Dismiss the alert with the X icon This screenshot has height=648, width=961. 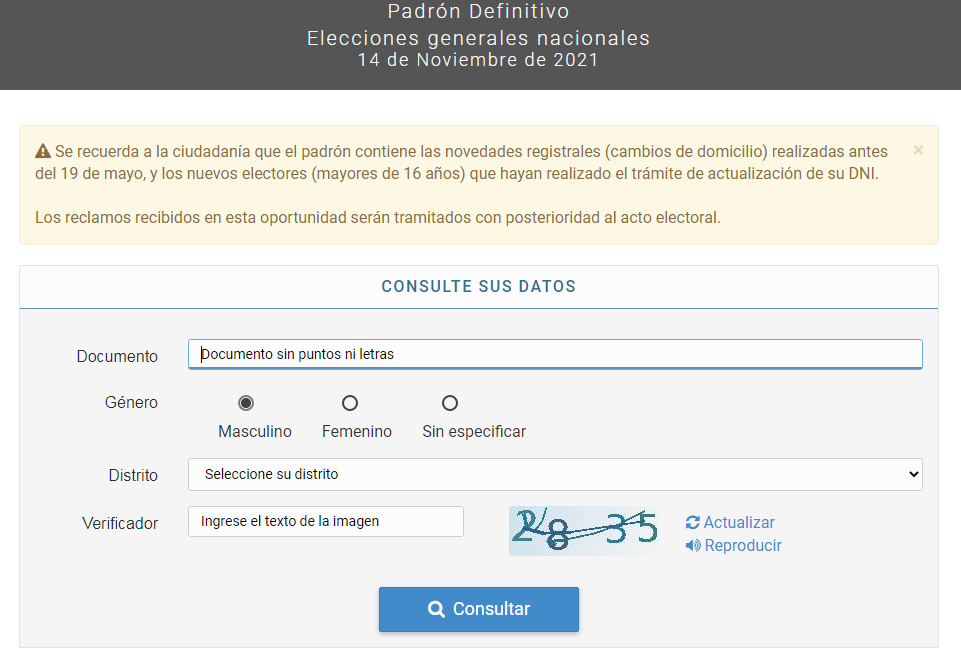point(917,150)
